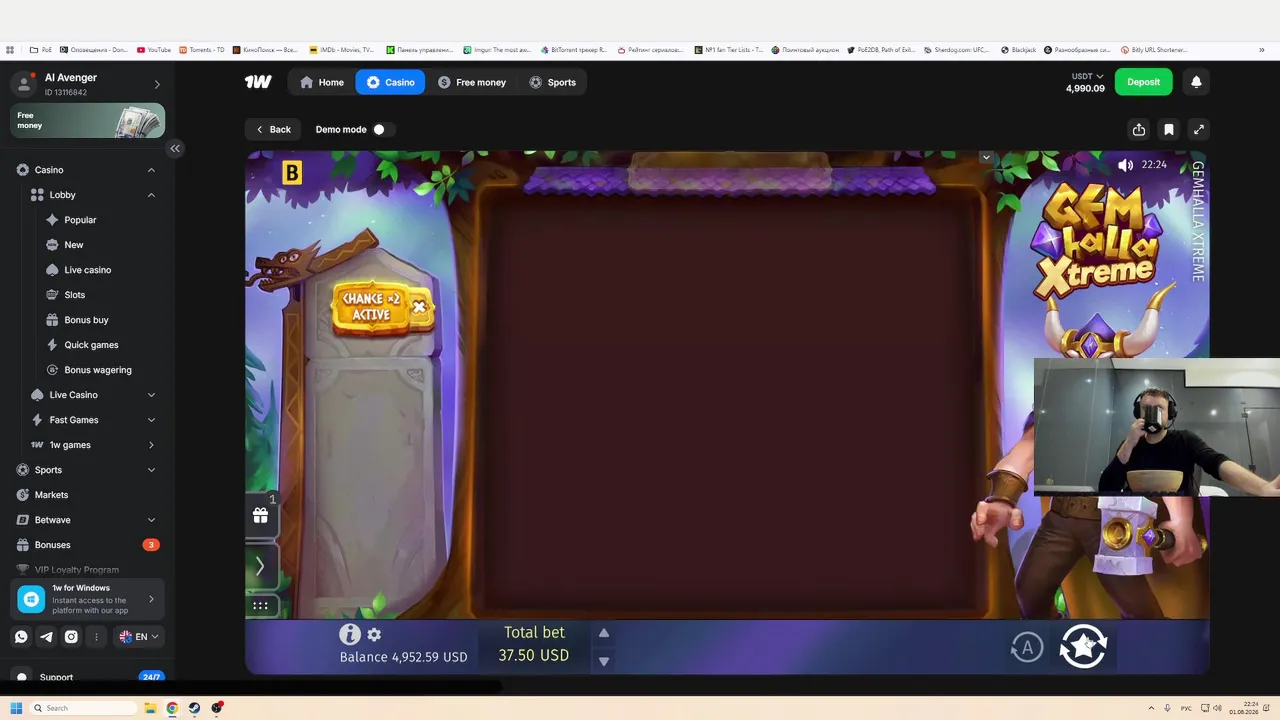Viewport: 1280px width, 720px height.
Task: Collapse the left sidebar
Action: 175,148
